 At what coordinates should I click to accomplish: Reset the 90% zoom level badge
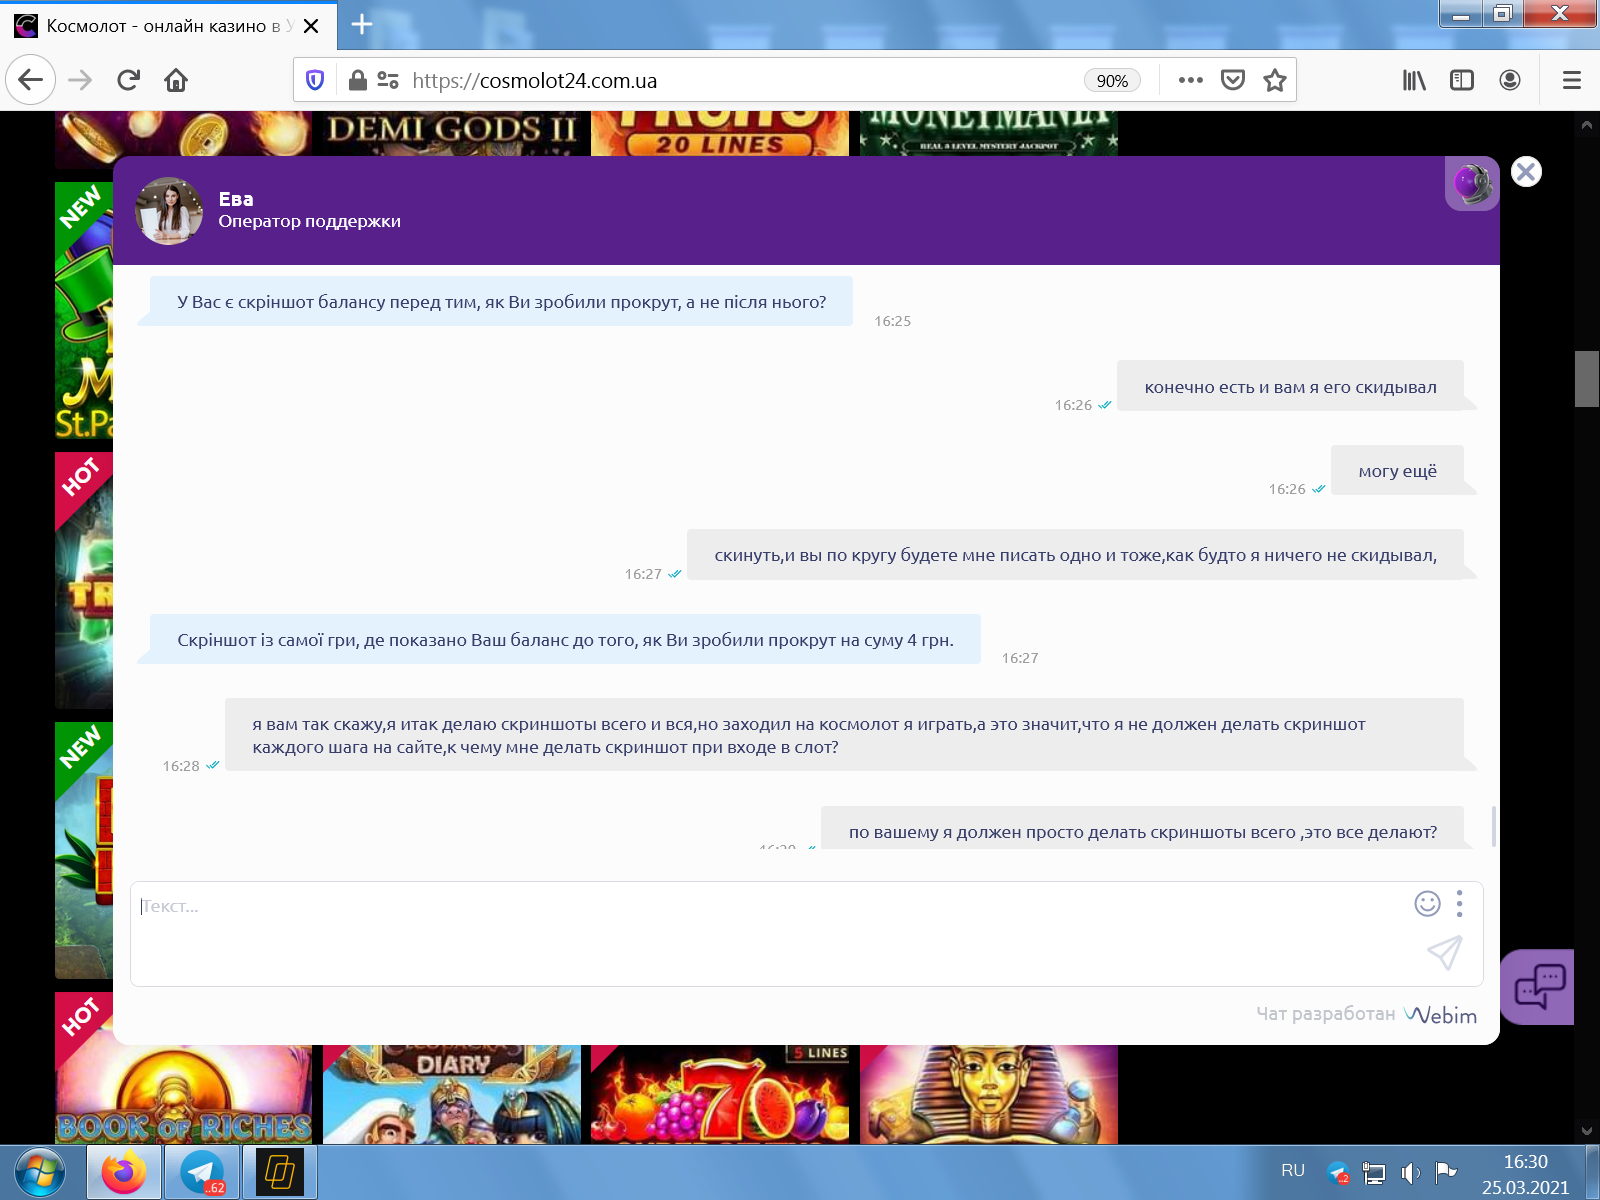click(x=1112, y=81)
